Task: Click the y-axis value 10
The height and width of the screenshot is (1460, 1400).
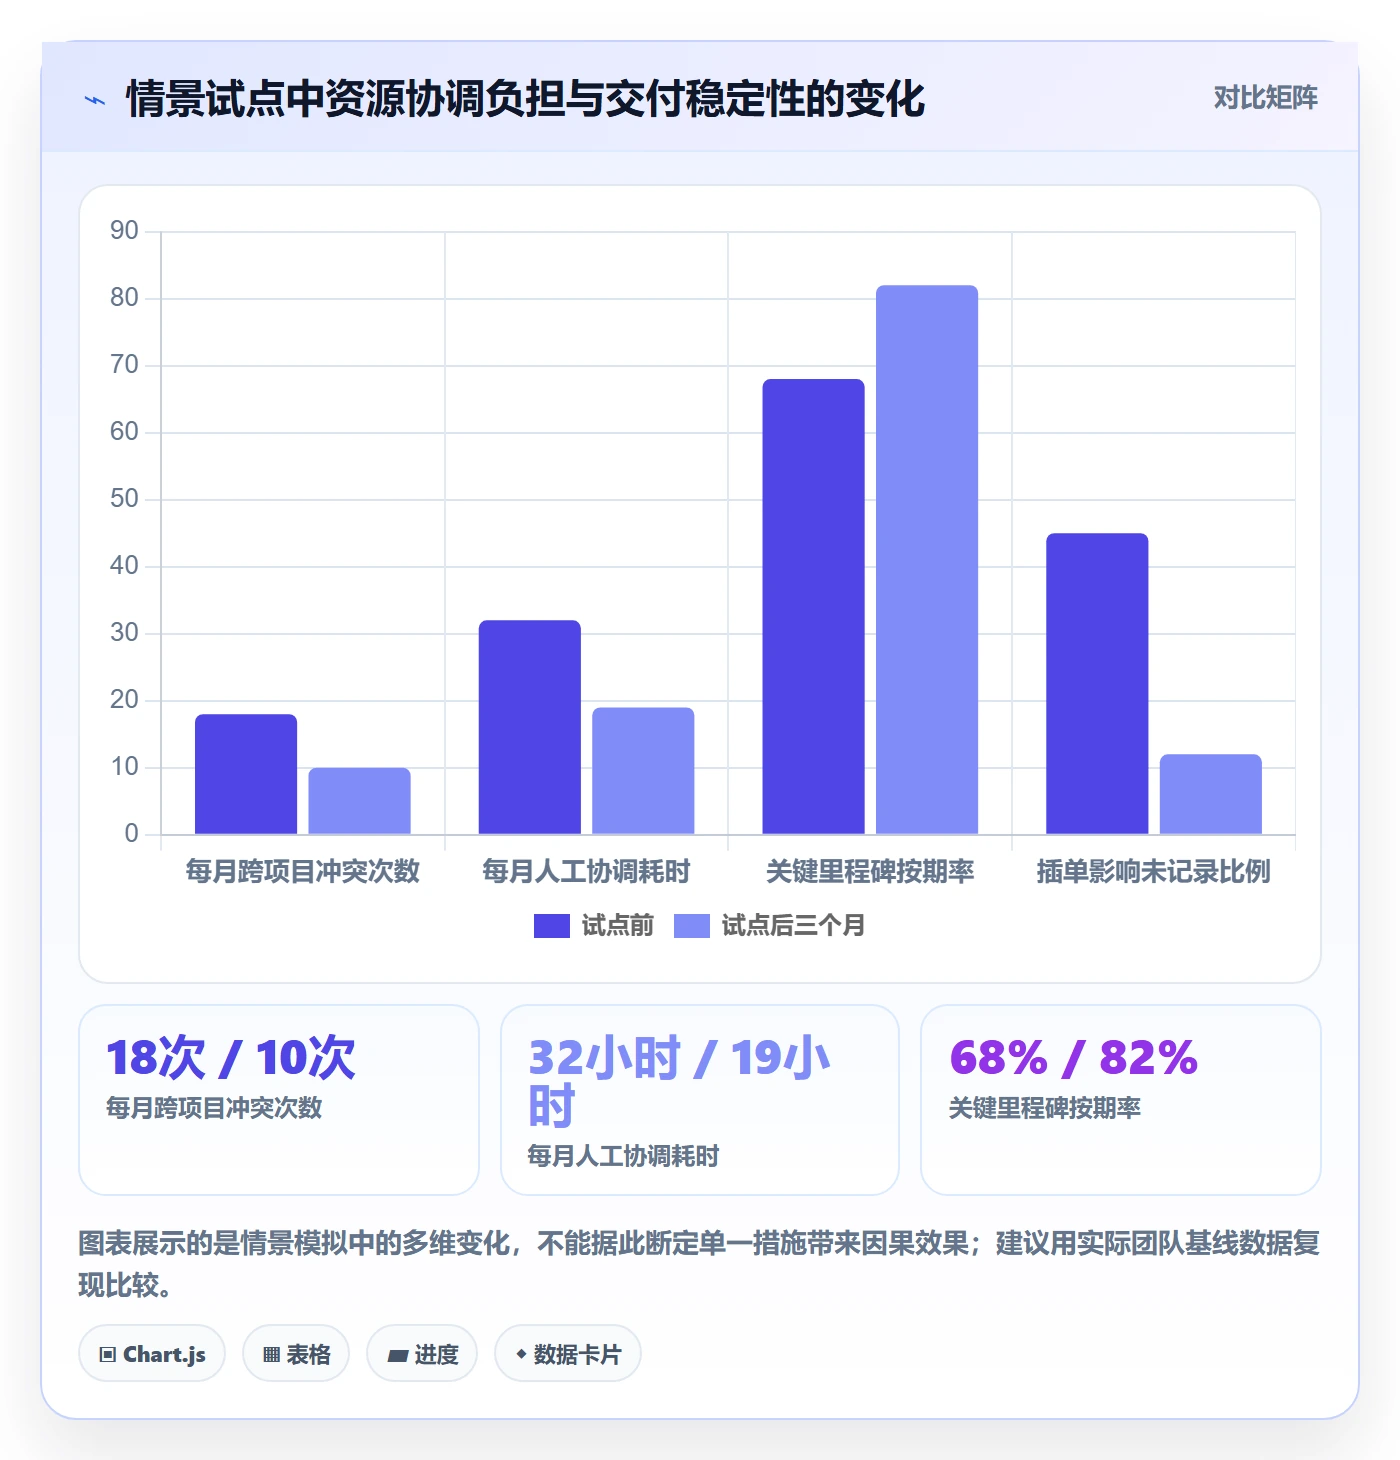Action: pyautogui.click(x=124, y=767)
